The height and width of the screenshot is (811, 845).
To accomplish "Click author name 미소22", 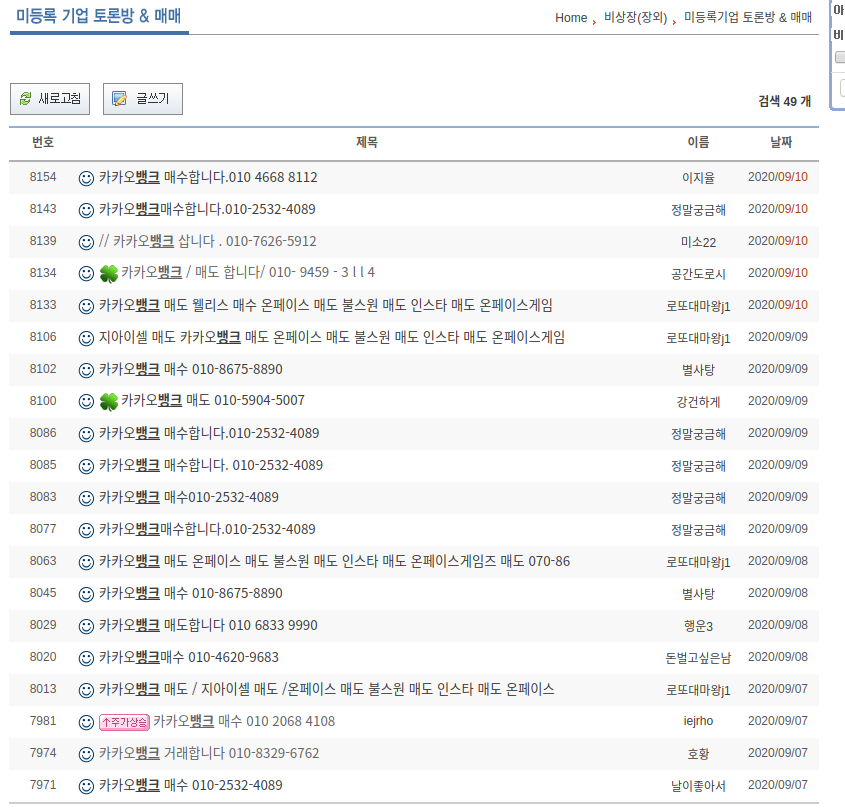I will (698, 242).
